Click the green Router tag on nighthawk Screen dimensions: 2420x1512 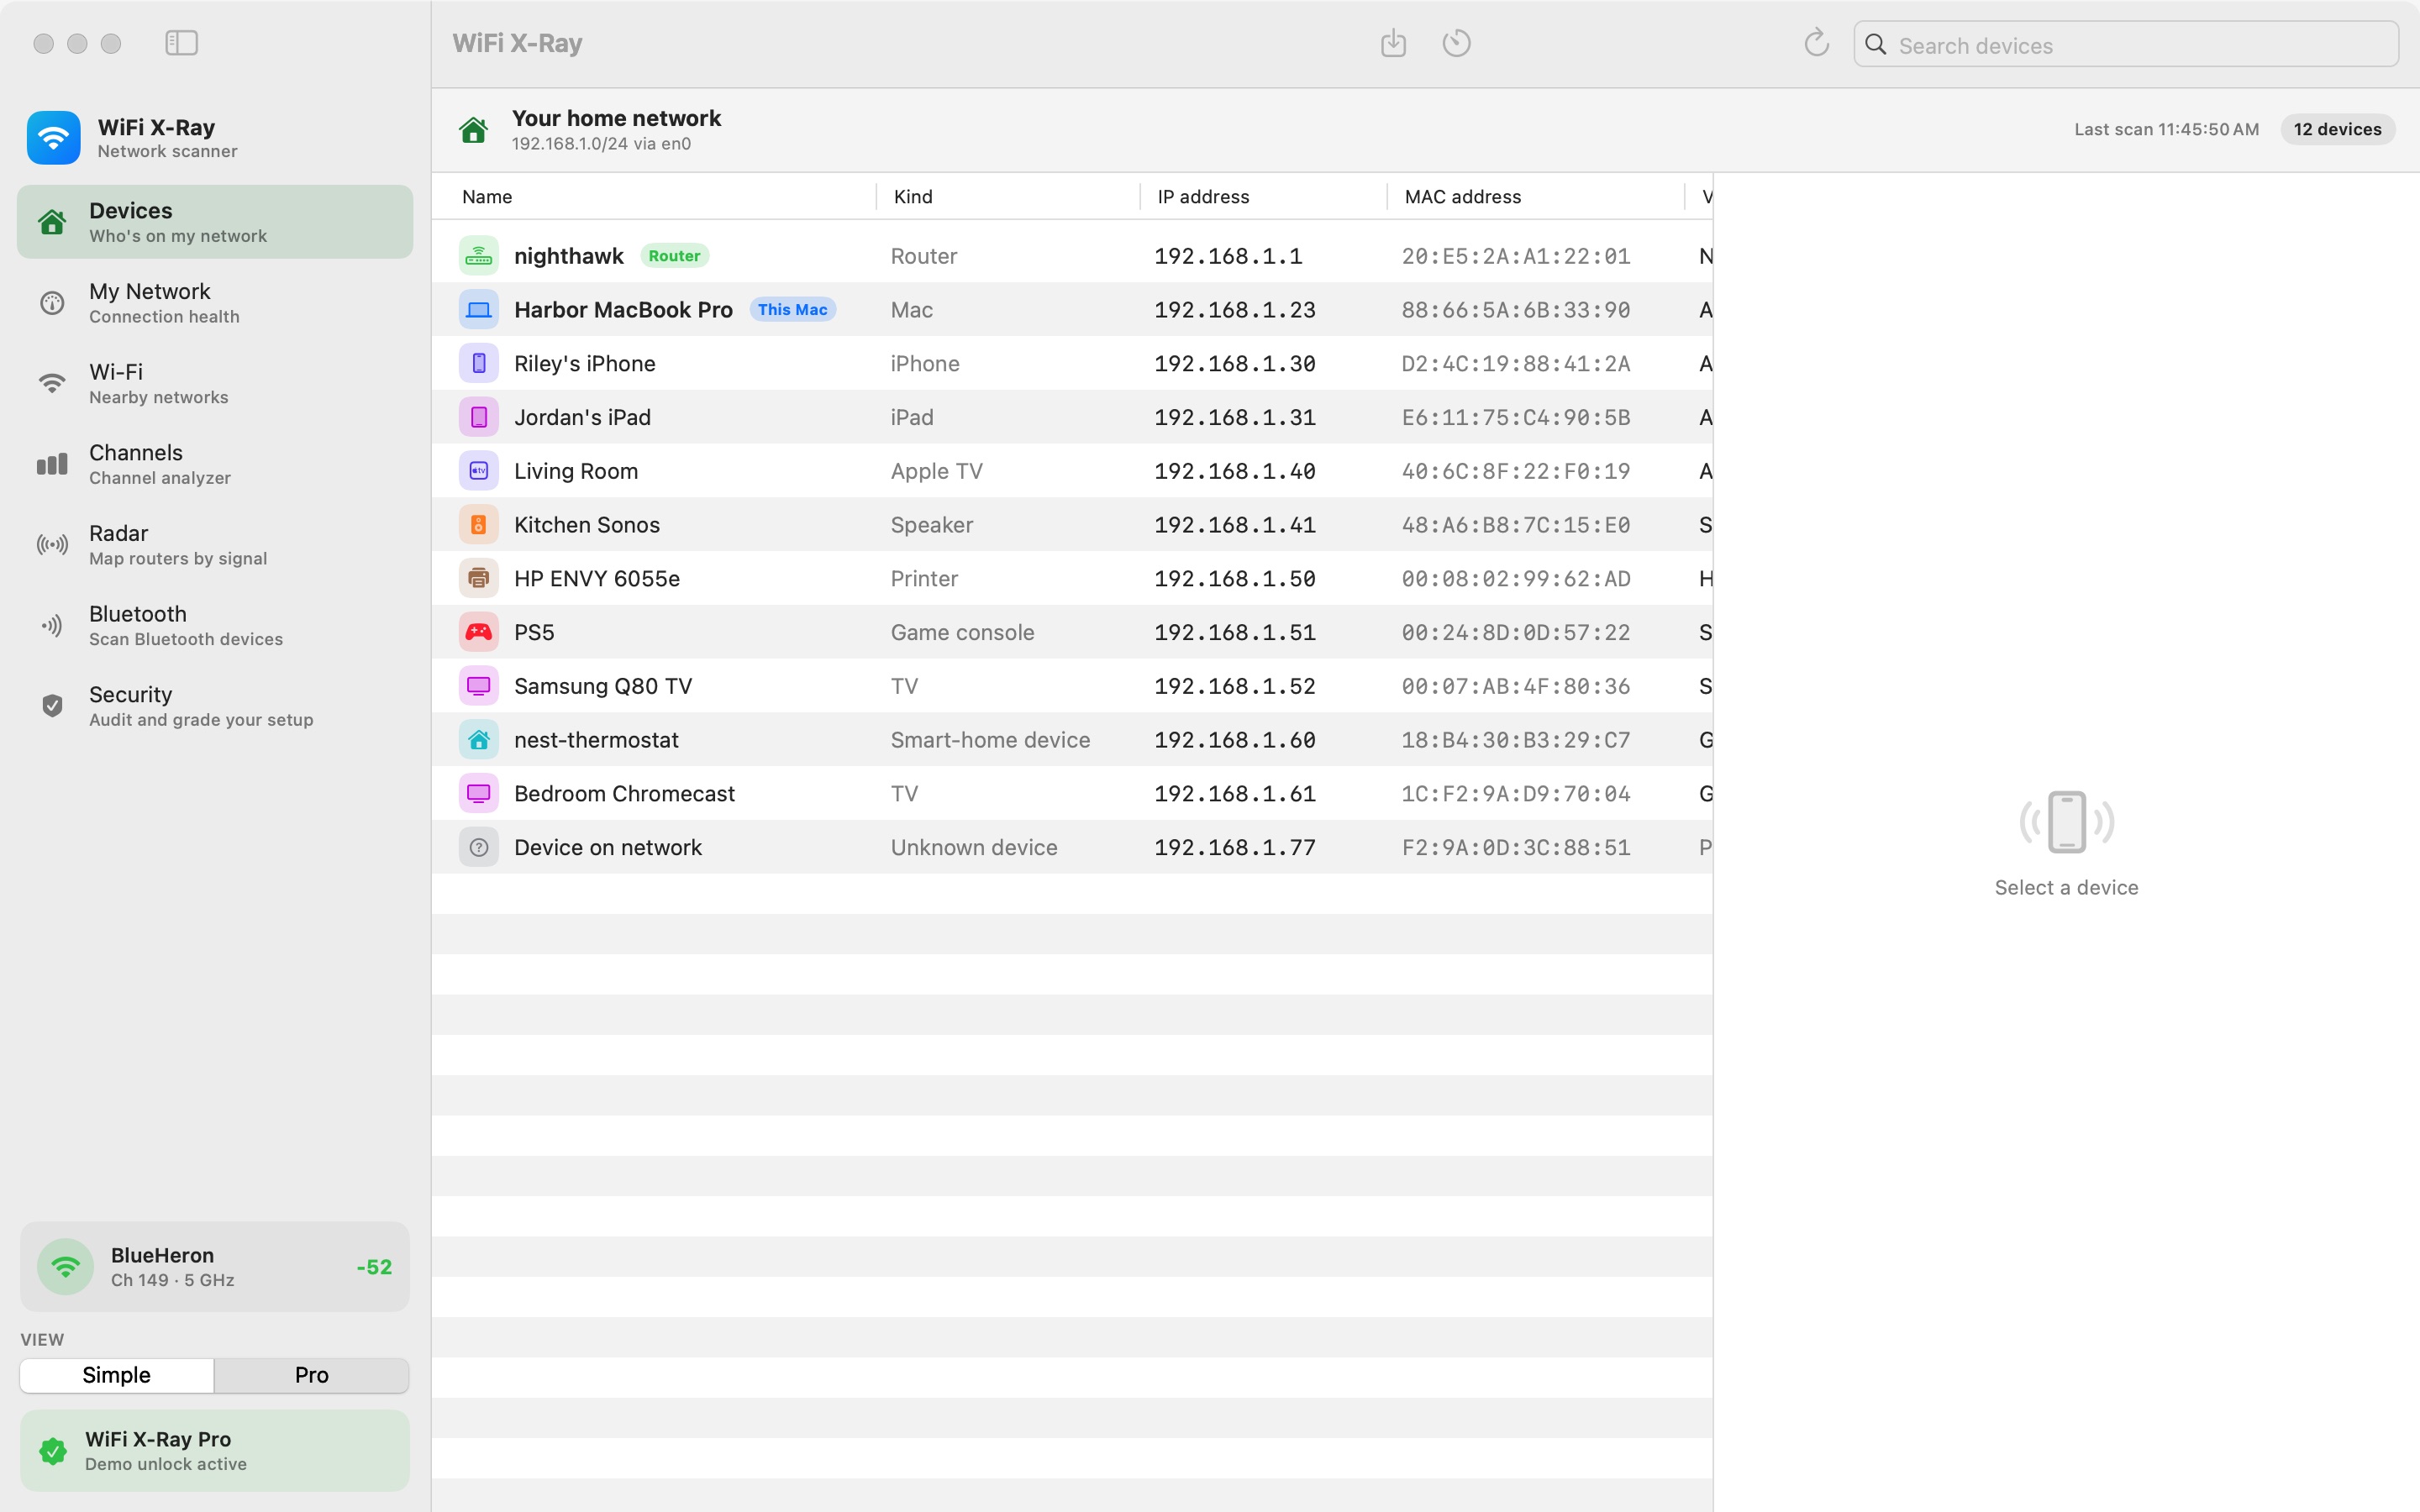[674, 256]
